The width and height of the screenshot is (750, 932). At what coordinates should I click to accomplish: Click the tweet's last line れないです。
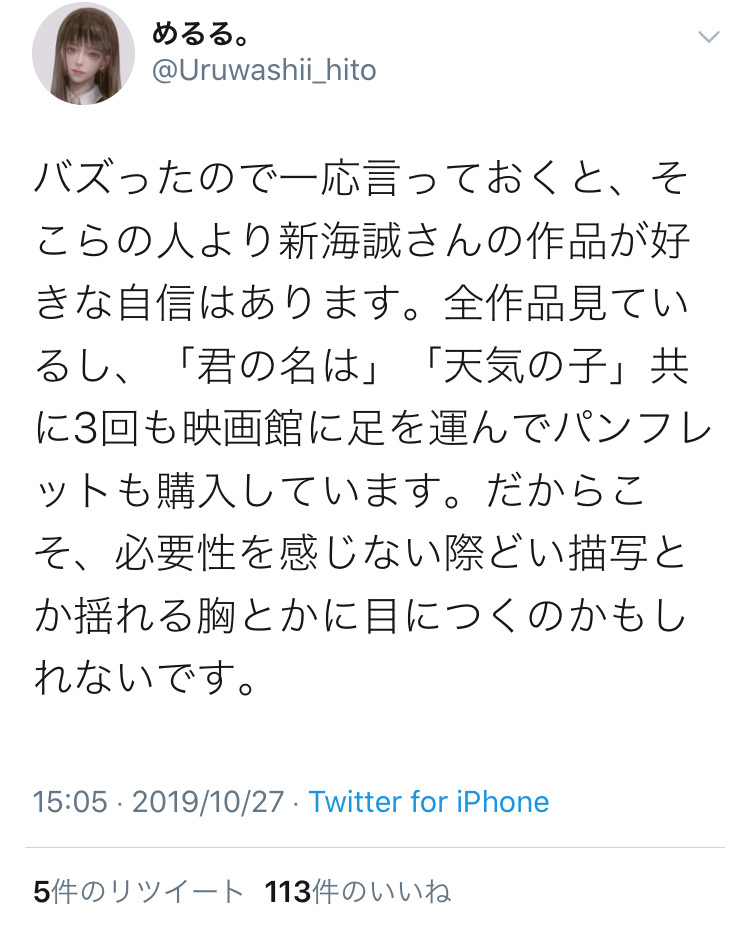point(146,677)
